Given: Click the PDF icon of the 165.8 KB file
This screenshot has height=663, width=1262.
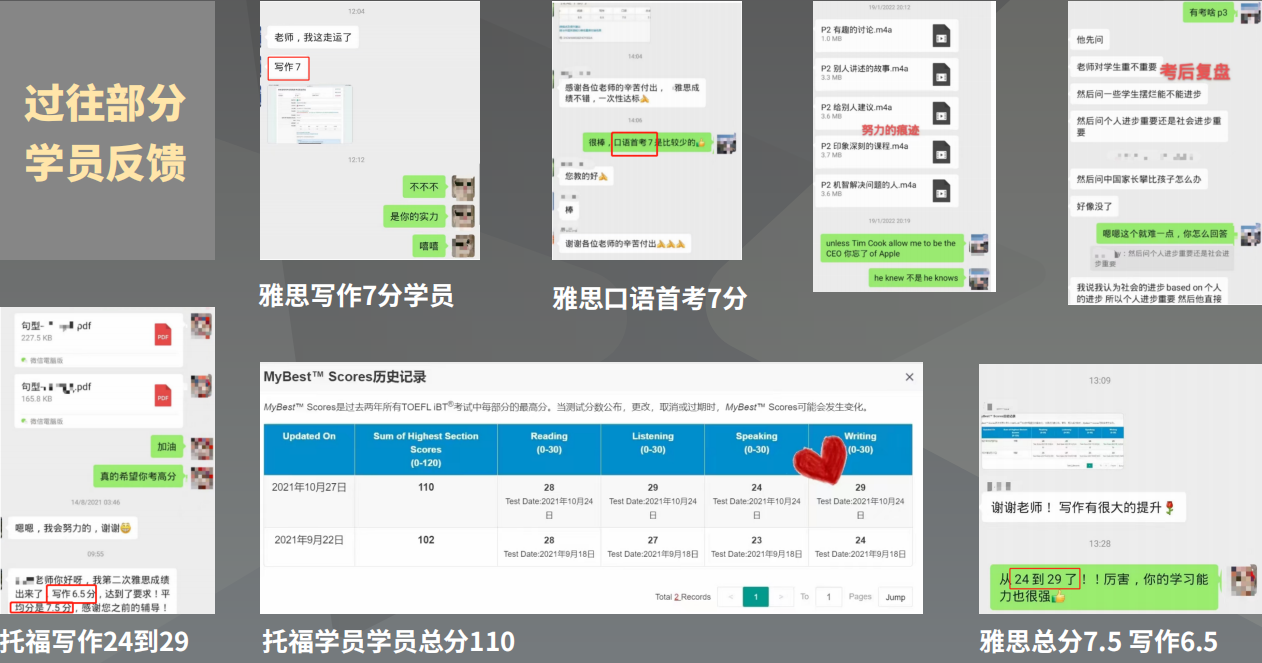Looking at the screenshot, I should [163, 397].
